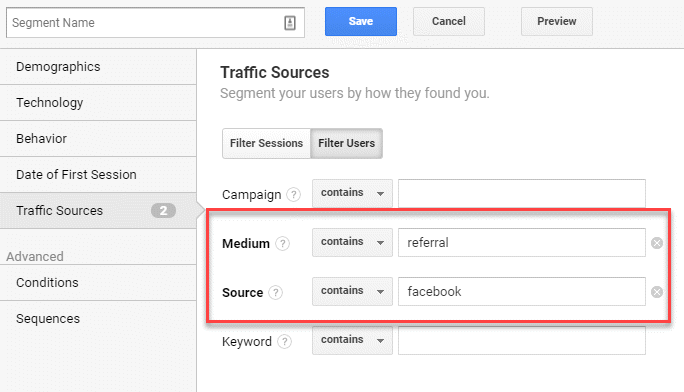Click the Preview button
Viewport: 684px width, 392px height.
(x=557, y=21)
